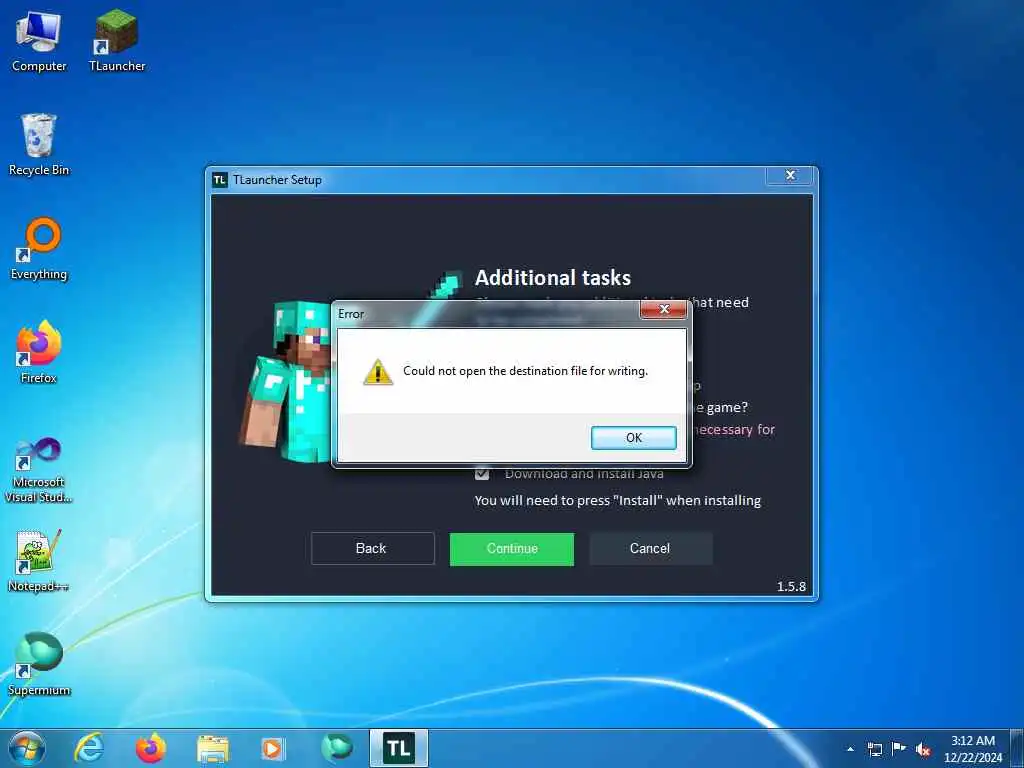Image resolution: width=1024 pixels, height=768 pixels.
Task: Open the Windows Start menu
Action: point(27,748)
